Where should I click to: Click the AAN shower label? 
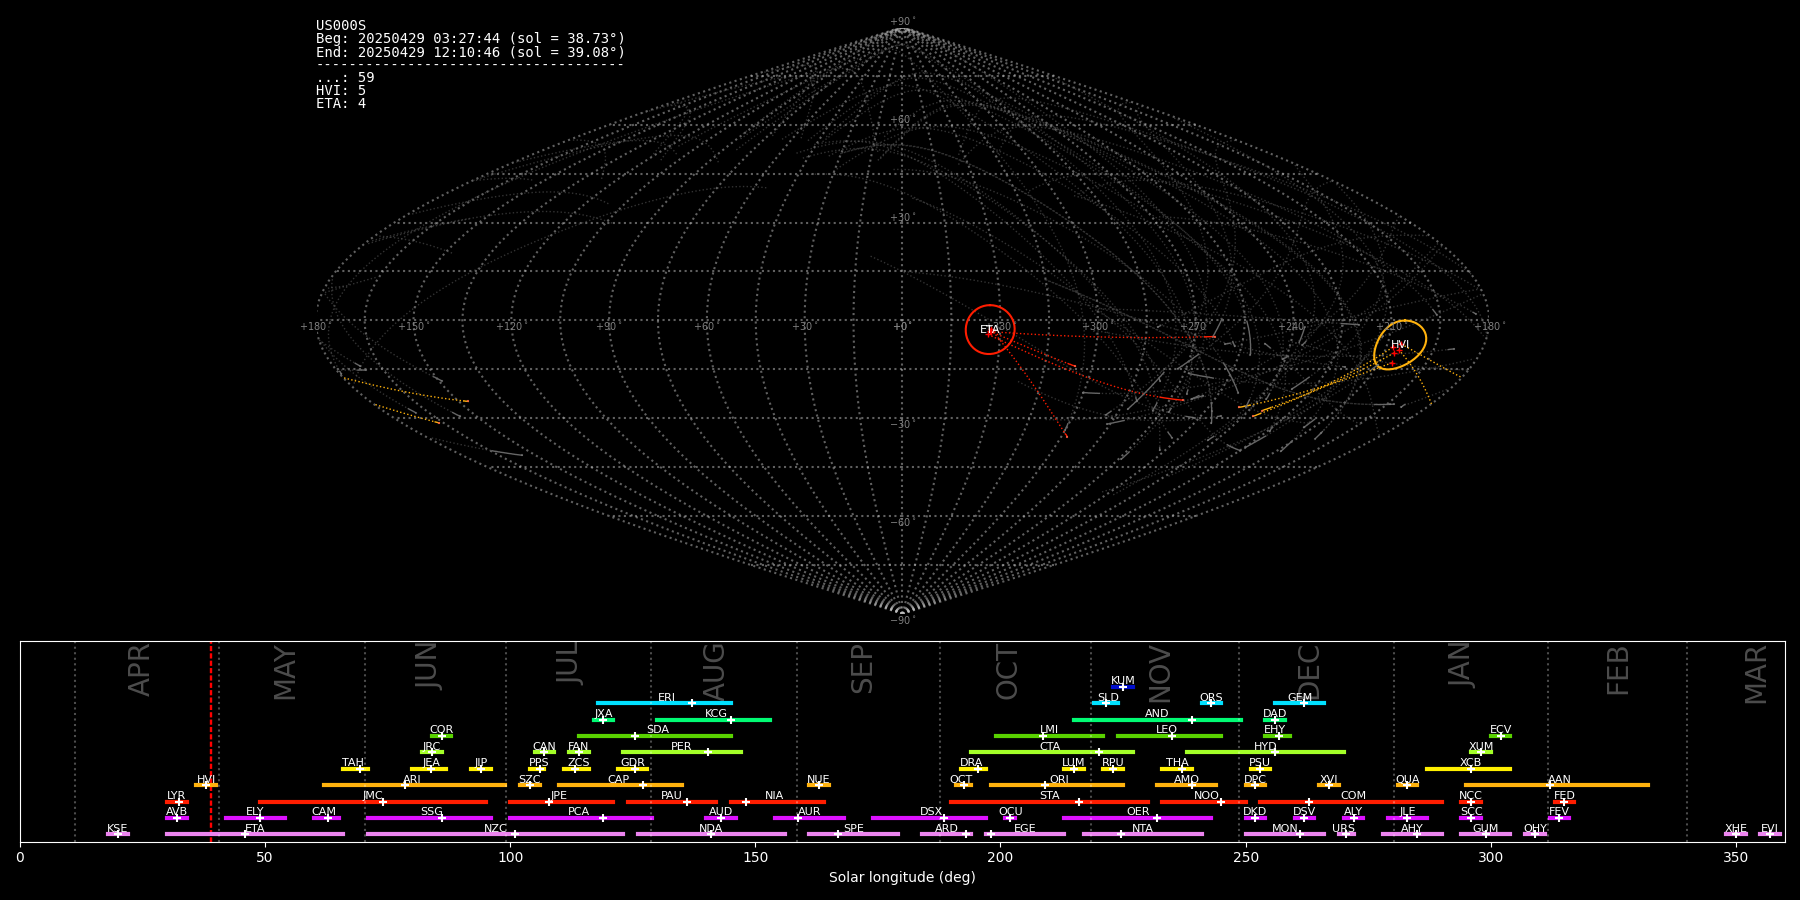coord(1559,779)
